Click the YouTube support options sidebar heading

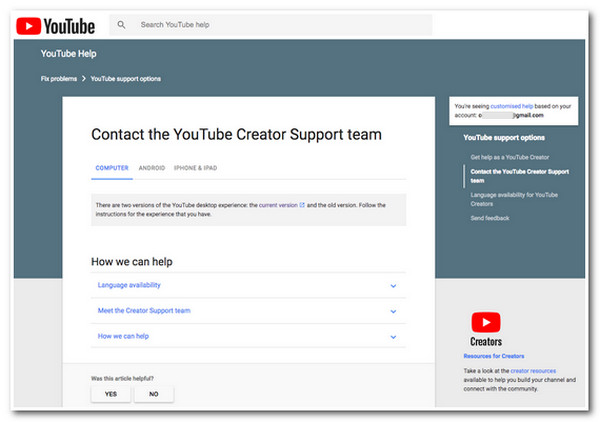(x=504, y=138)
